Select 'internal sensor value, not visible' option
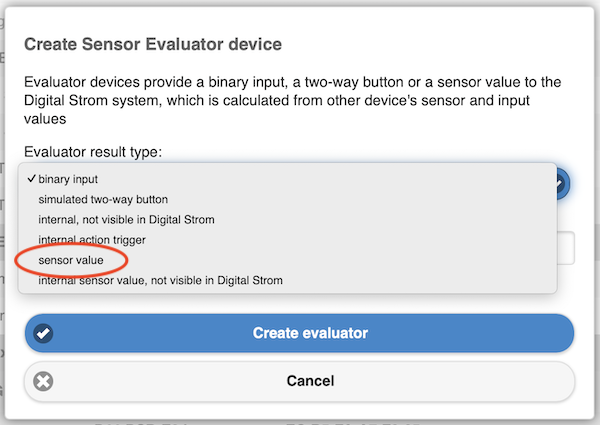 pyautogui.click(x=160, y=281)
